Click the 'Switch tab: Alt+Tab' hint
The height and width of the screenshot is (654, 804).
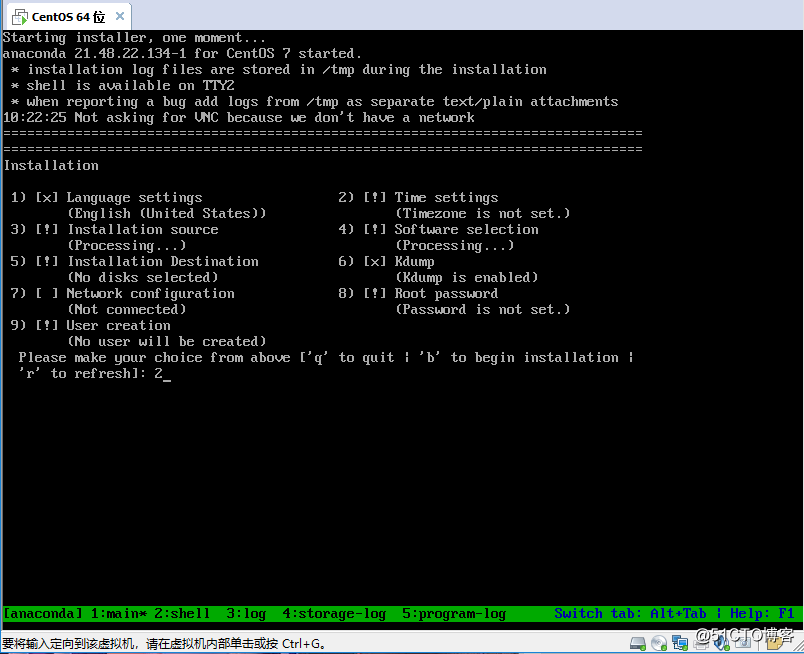(x=630, y=613)
